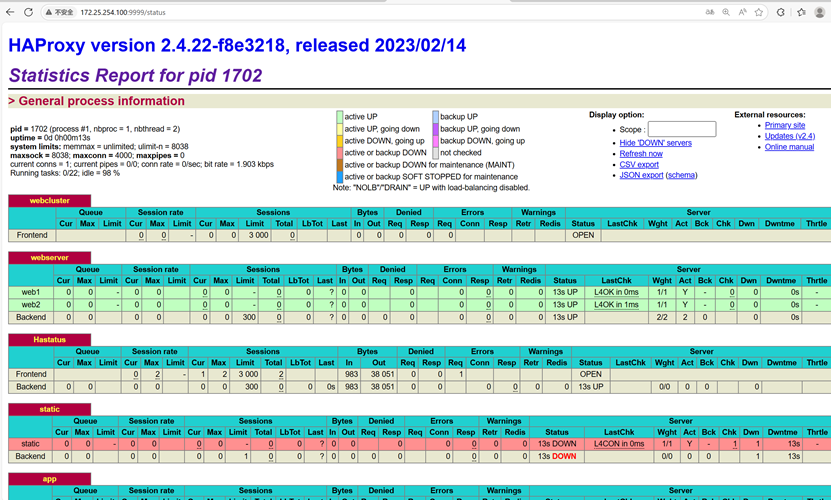Screen dimensions: 831x500
Task: Click 38 051 bytes out in Hastatus Frontend
Action: [382, 374]
